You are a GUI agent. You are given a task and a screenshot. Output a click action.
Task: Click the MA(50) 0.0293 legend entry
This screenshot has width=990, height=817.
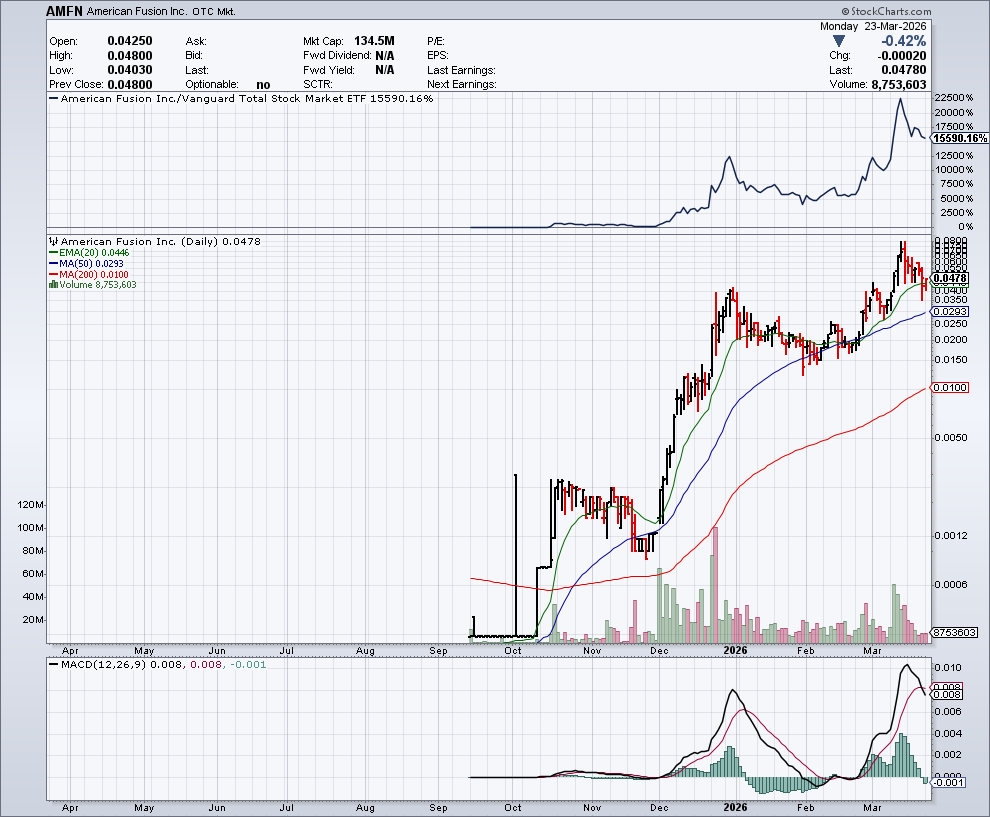pos(92,263)
